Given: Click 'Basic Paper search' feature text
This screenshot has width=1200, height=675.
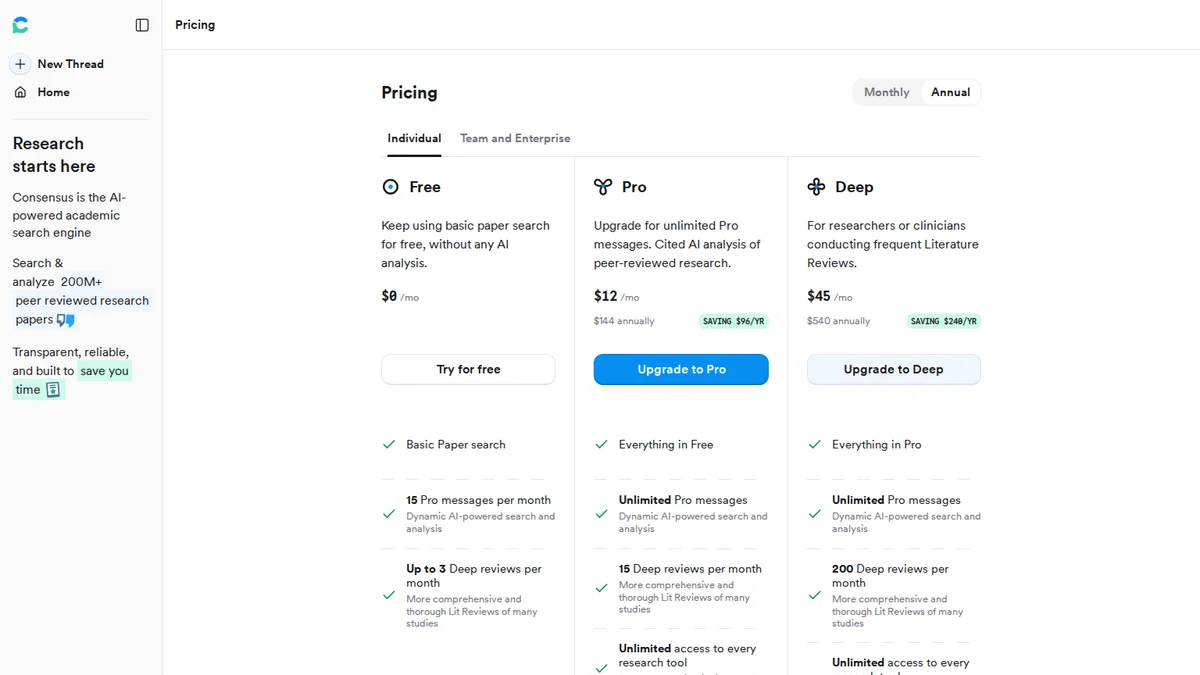Looking at the screenshot, I should tap(456, 445).
